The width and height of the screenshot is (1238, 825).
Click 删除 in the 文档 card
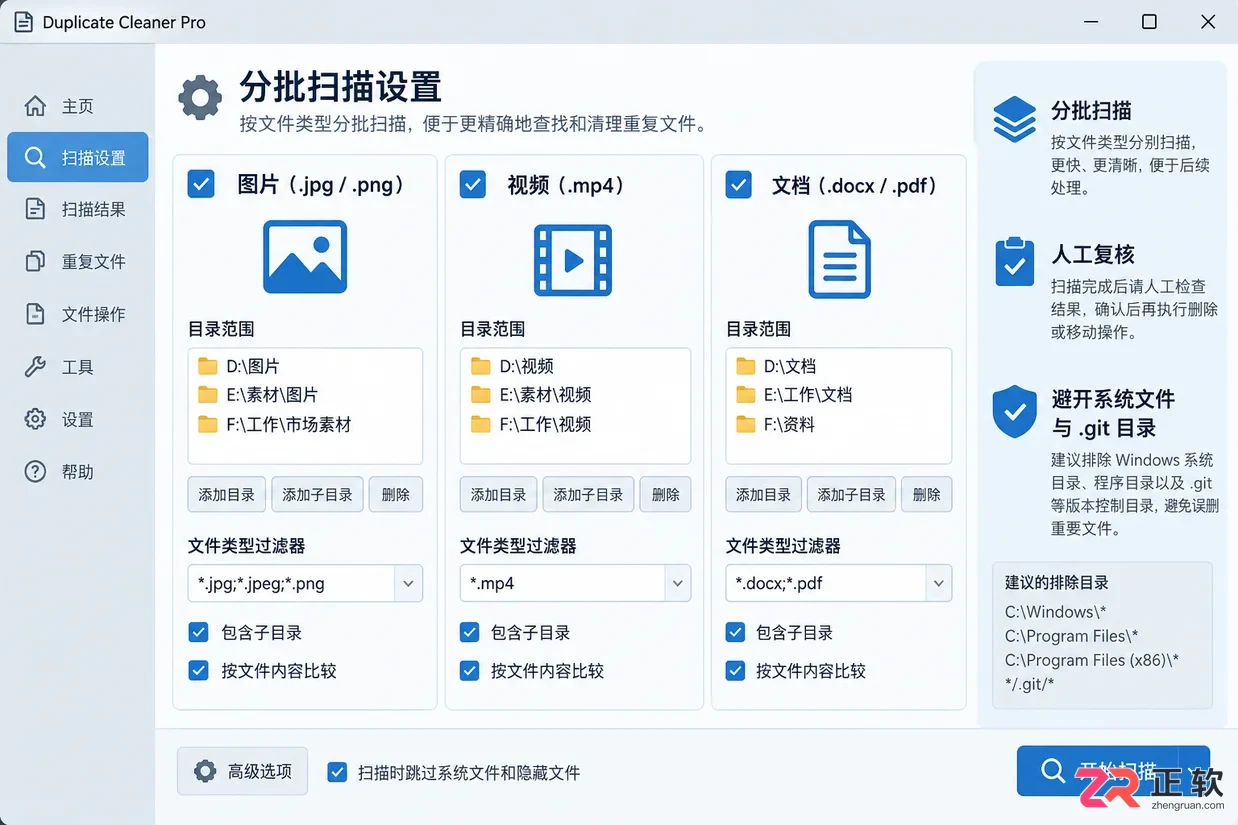[x=927, y=495]
